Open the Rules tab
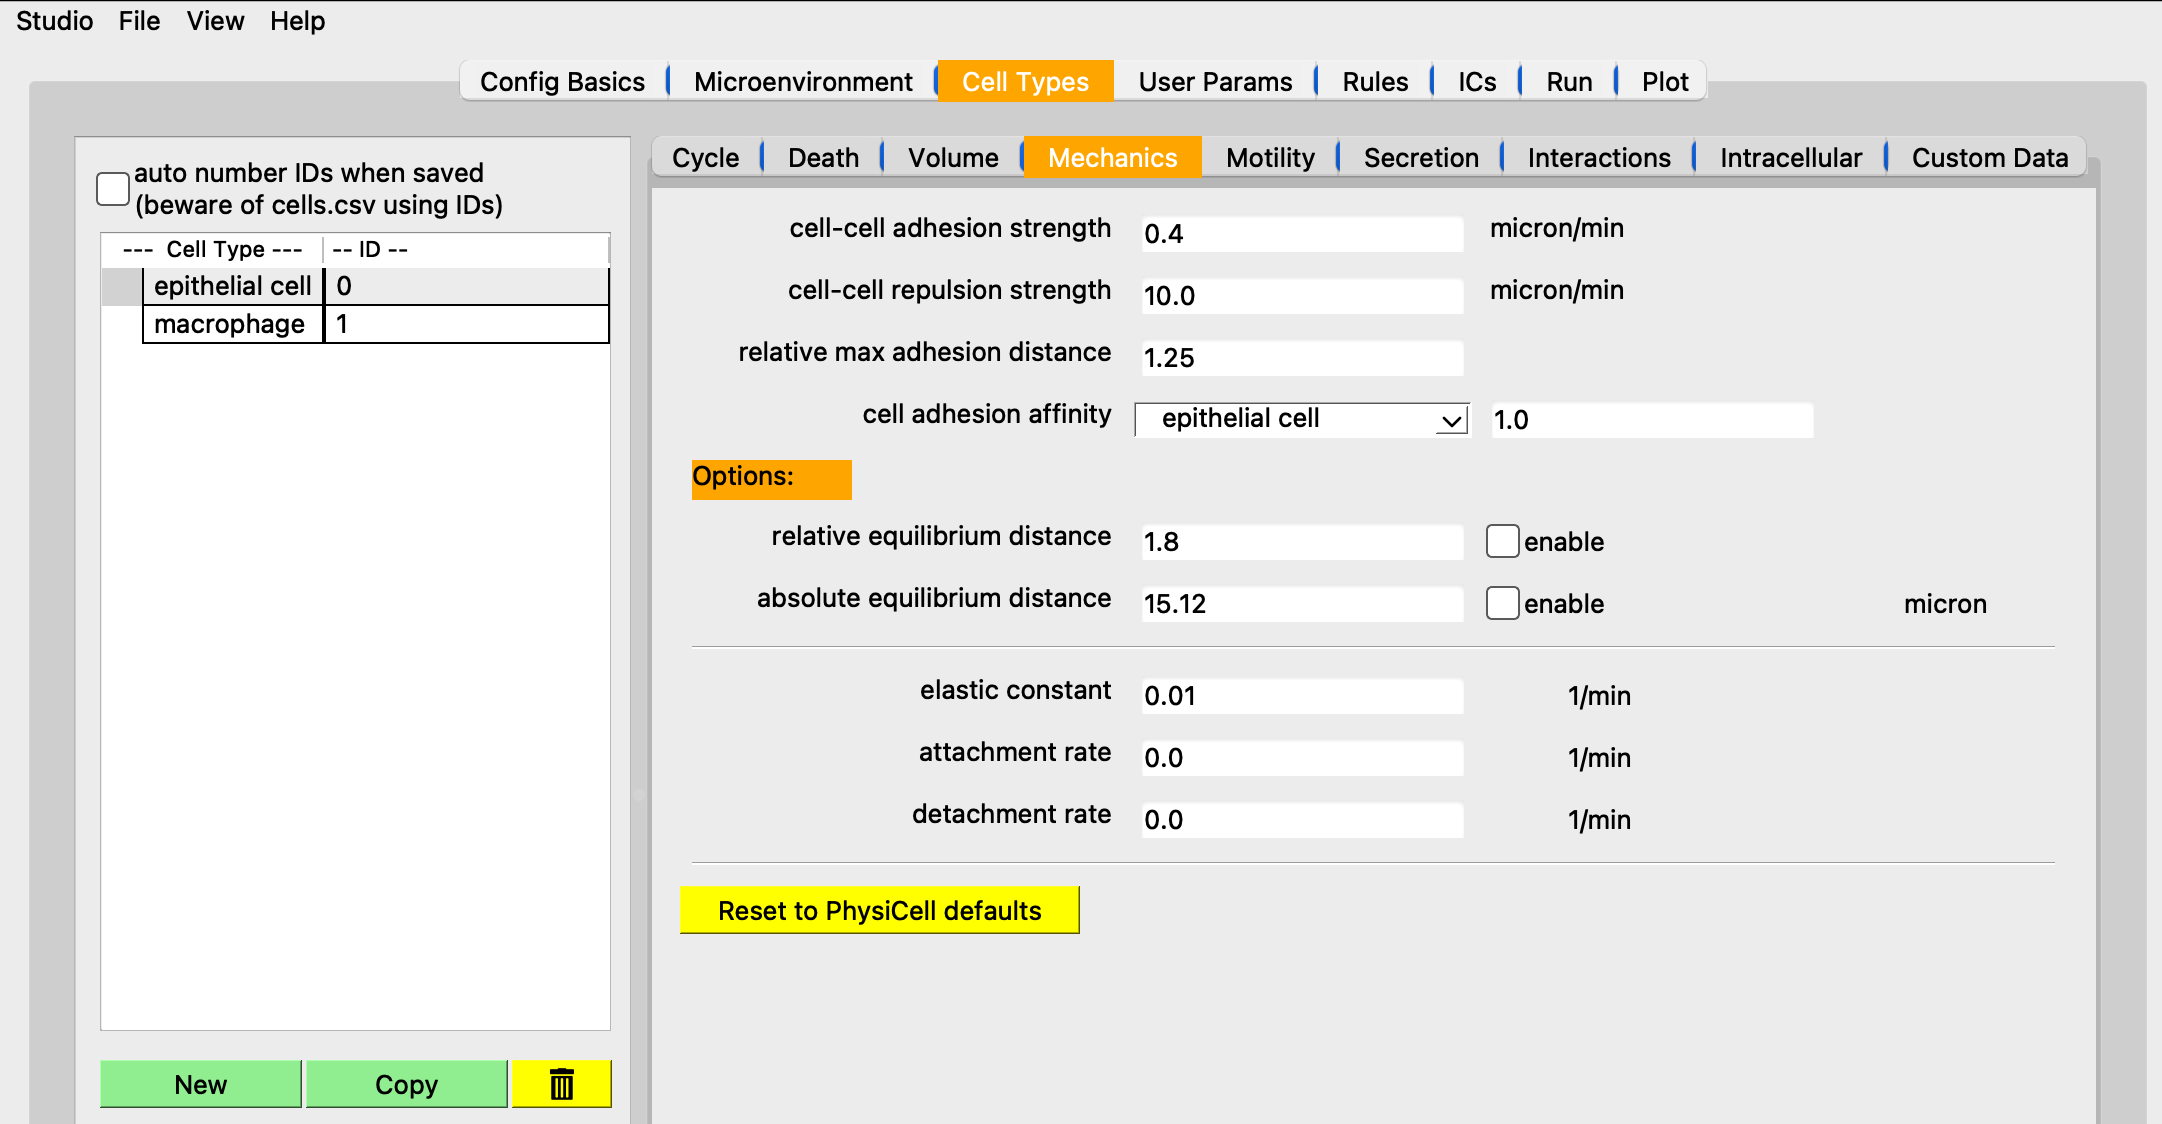This screenshot has height=1124, width=2162. 1375,81
